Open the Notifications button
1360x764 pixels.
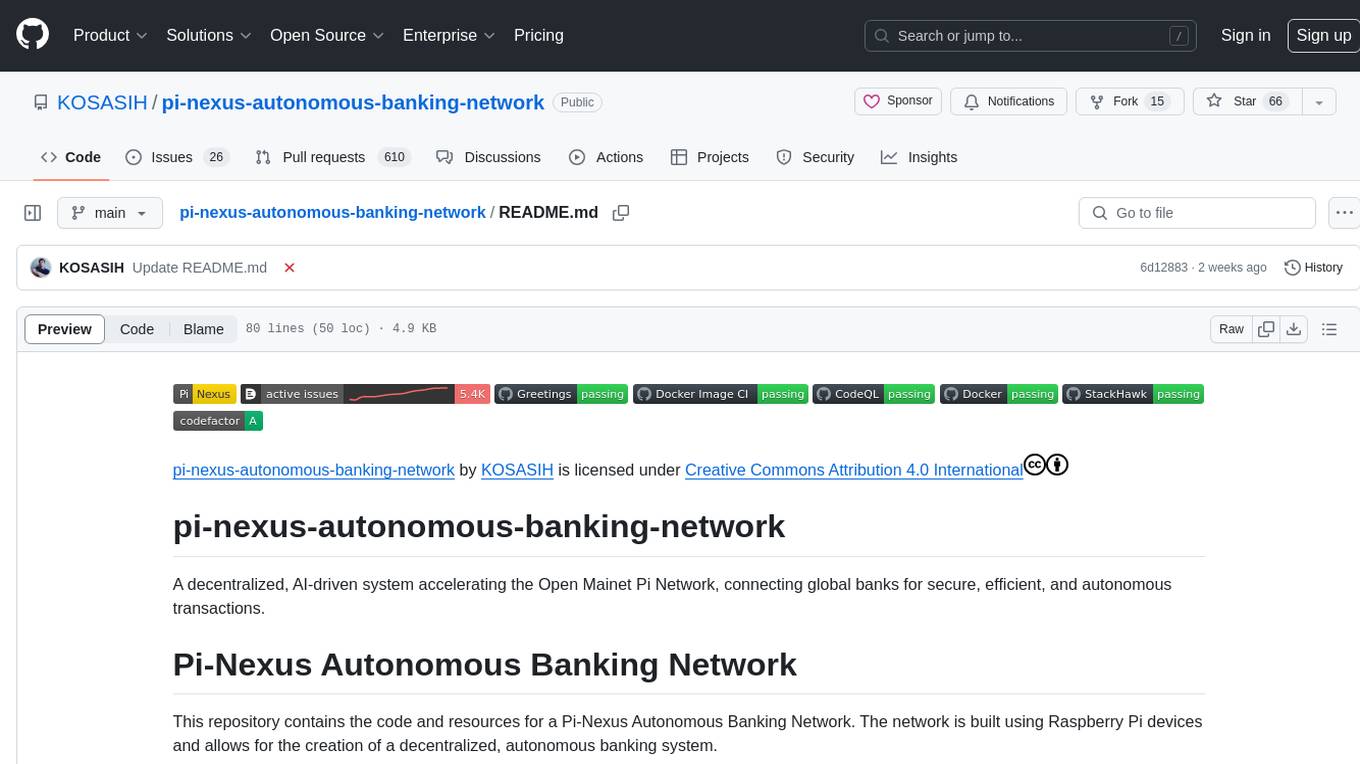coord(1008,101)
